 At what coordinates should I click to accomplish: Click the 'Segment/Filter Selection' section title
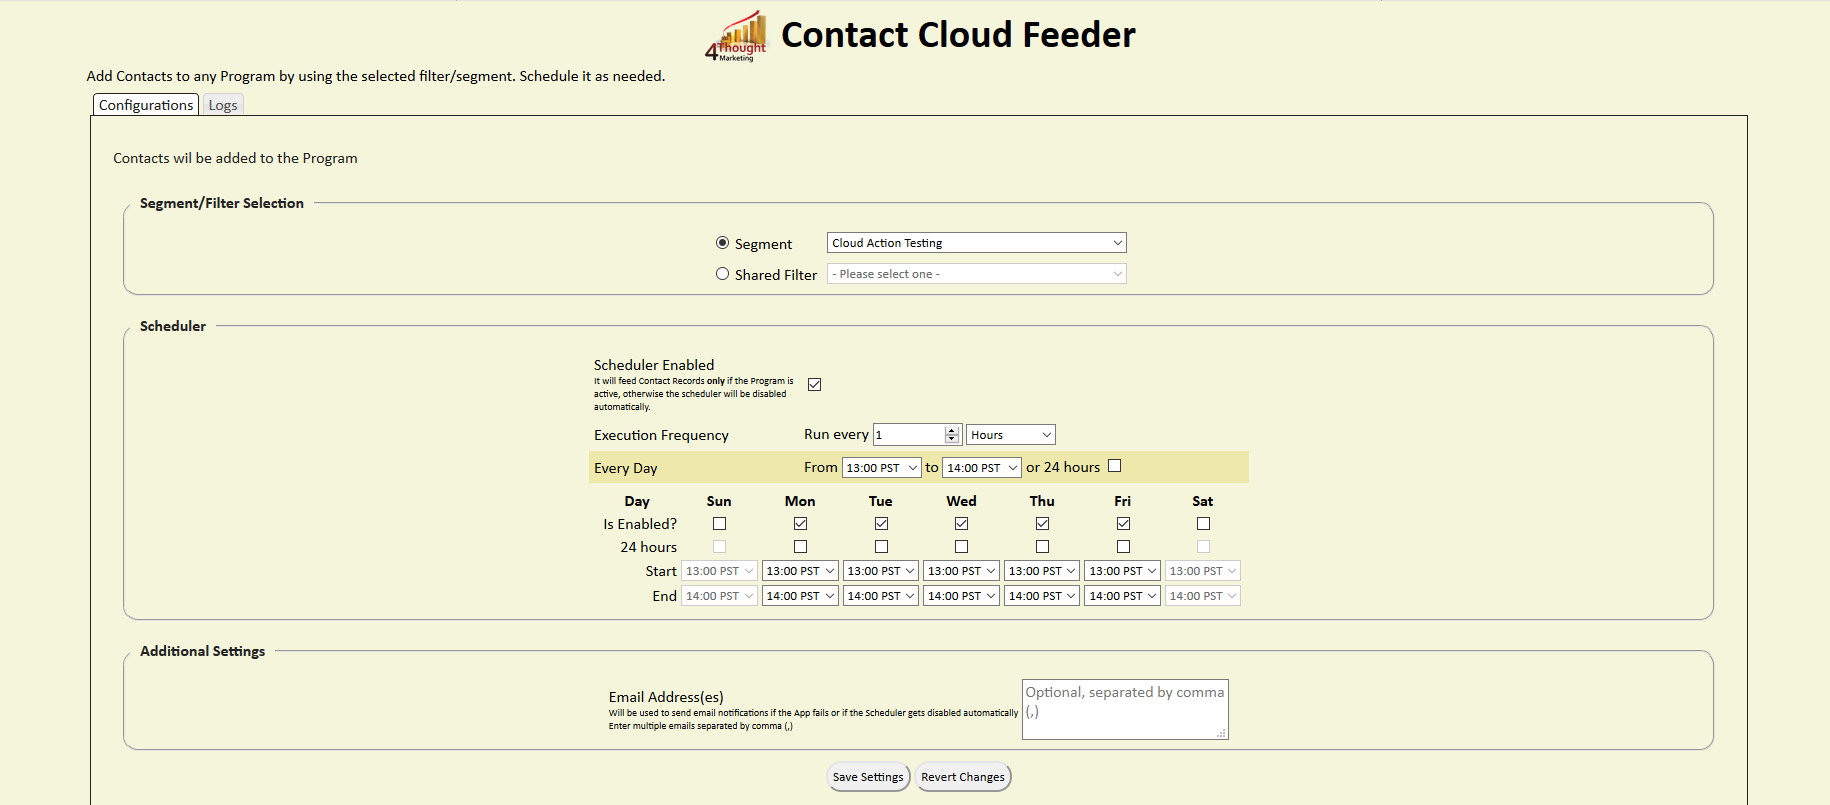(x=222, y=203)
